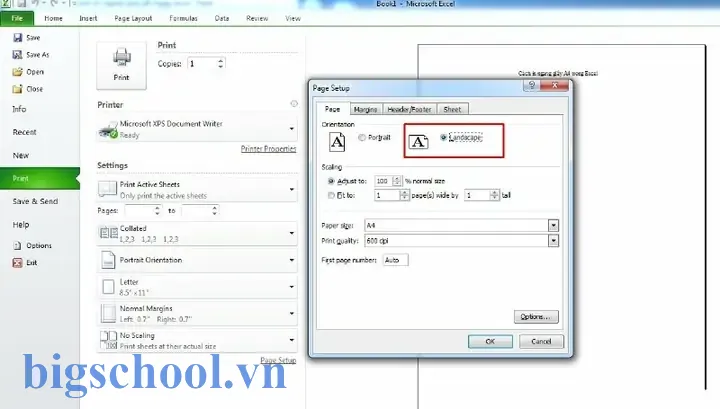The image size is (720, 409).
Task: Click the Options... button in Page Setup
Action: coord(536,317)
